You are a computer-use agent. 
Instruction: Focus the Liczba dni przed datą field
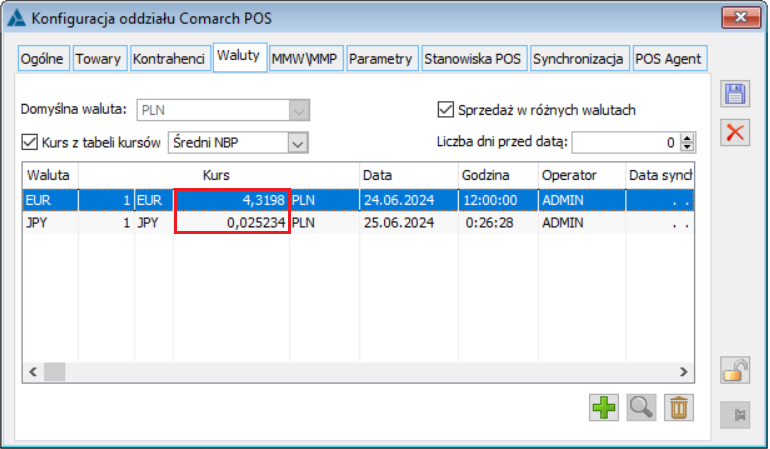626,142
